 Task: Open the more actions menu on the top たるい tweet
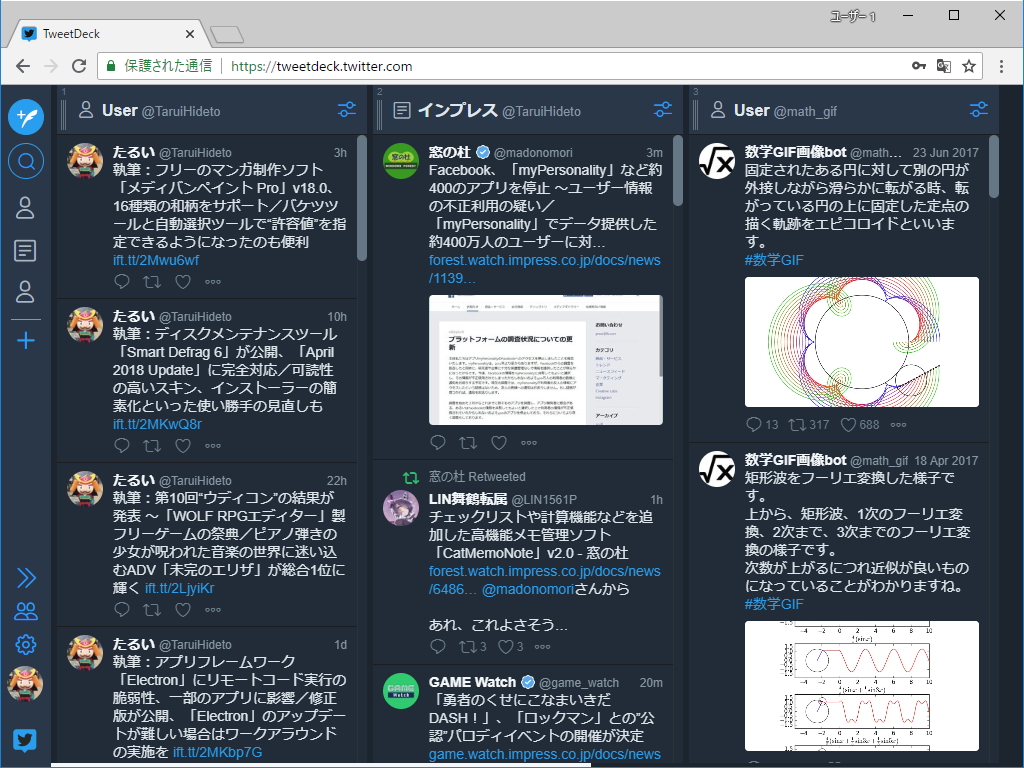(x=212, y=282)
